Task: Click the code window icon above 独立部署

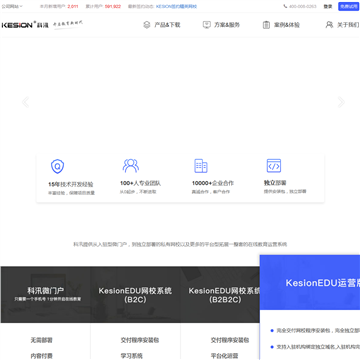Action: point(274,166)
